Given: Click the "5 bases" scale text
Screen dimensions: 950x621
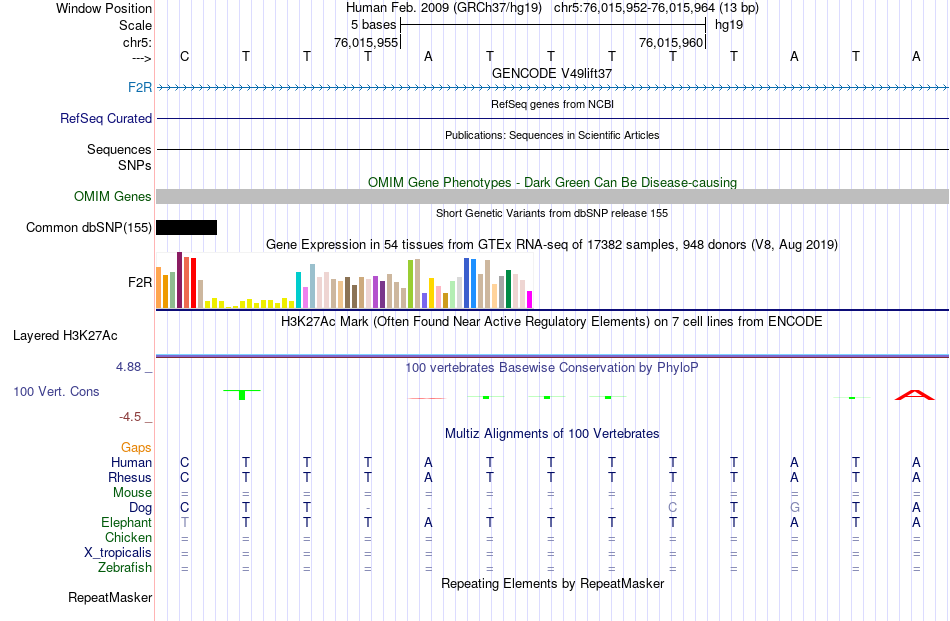Looking at the screenshot, I should (x=373, y=25).
